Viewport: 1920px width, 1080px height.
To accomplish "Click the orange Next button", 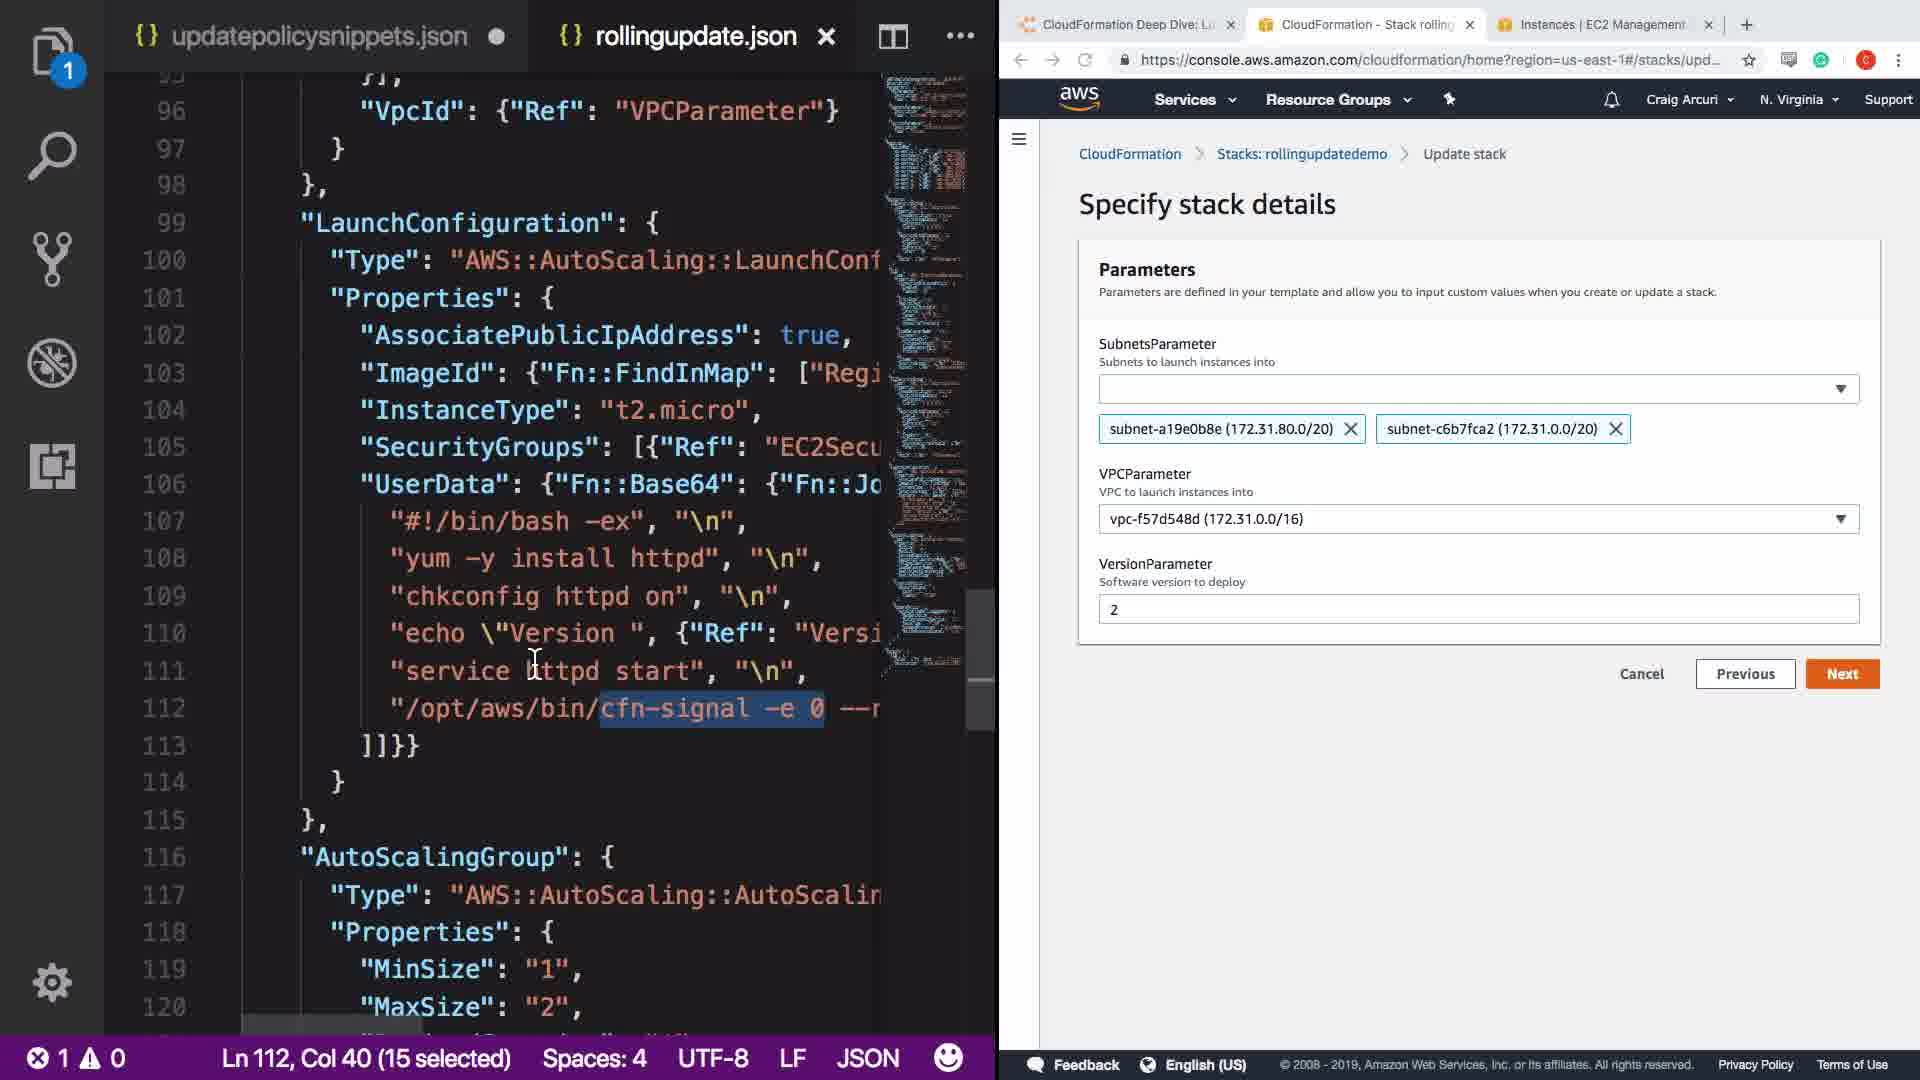I will (1842, 674).
